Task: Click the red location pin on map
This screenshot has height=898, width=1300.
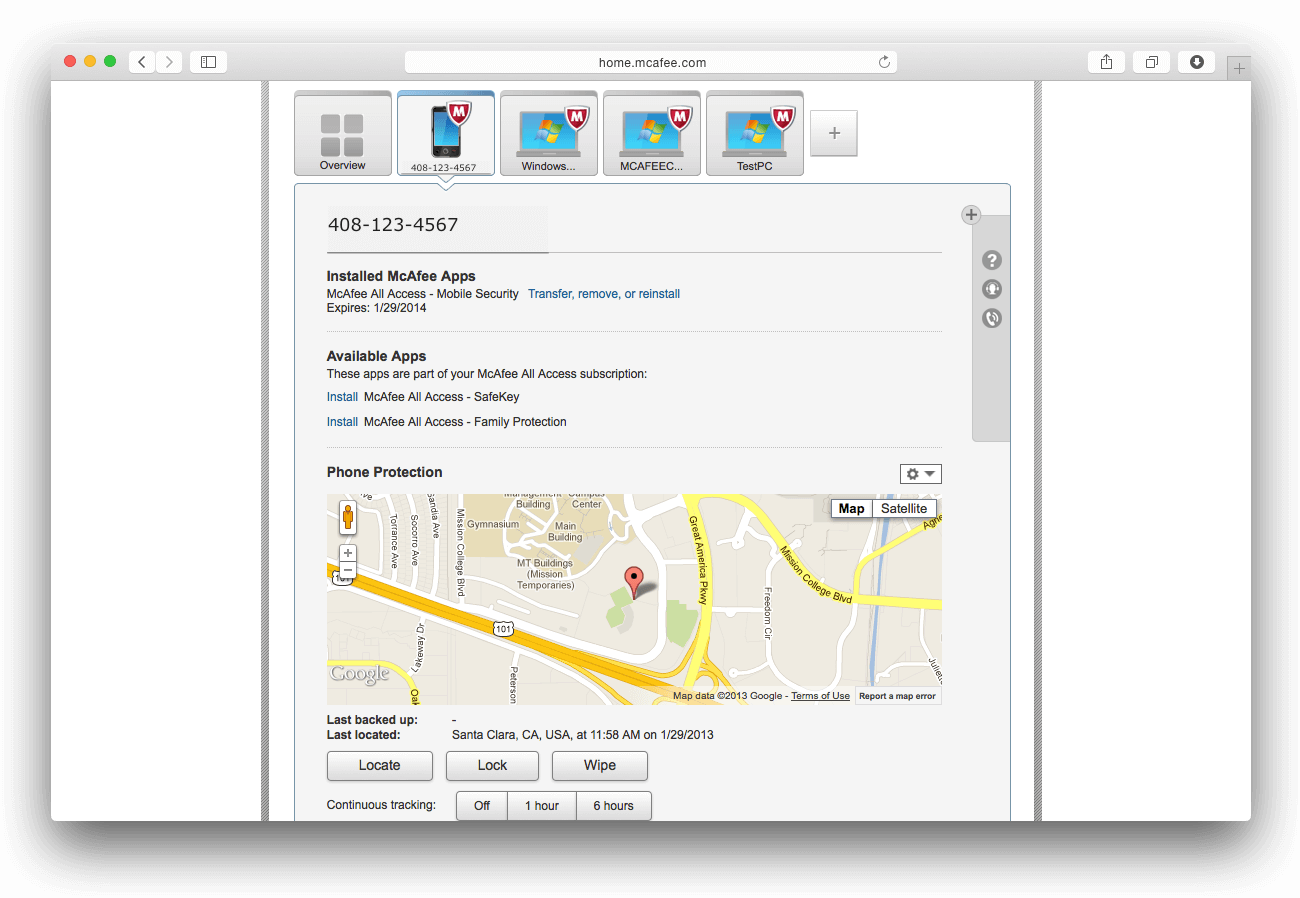Action: (x=634, y=581)
